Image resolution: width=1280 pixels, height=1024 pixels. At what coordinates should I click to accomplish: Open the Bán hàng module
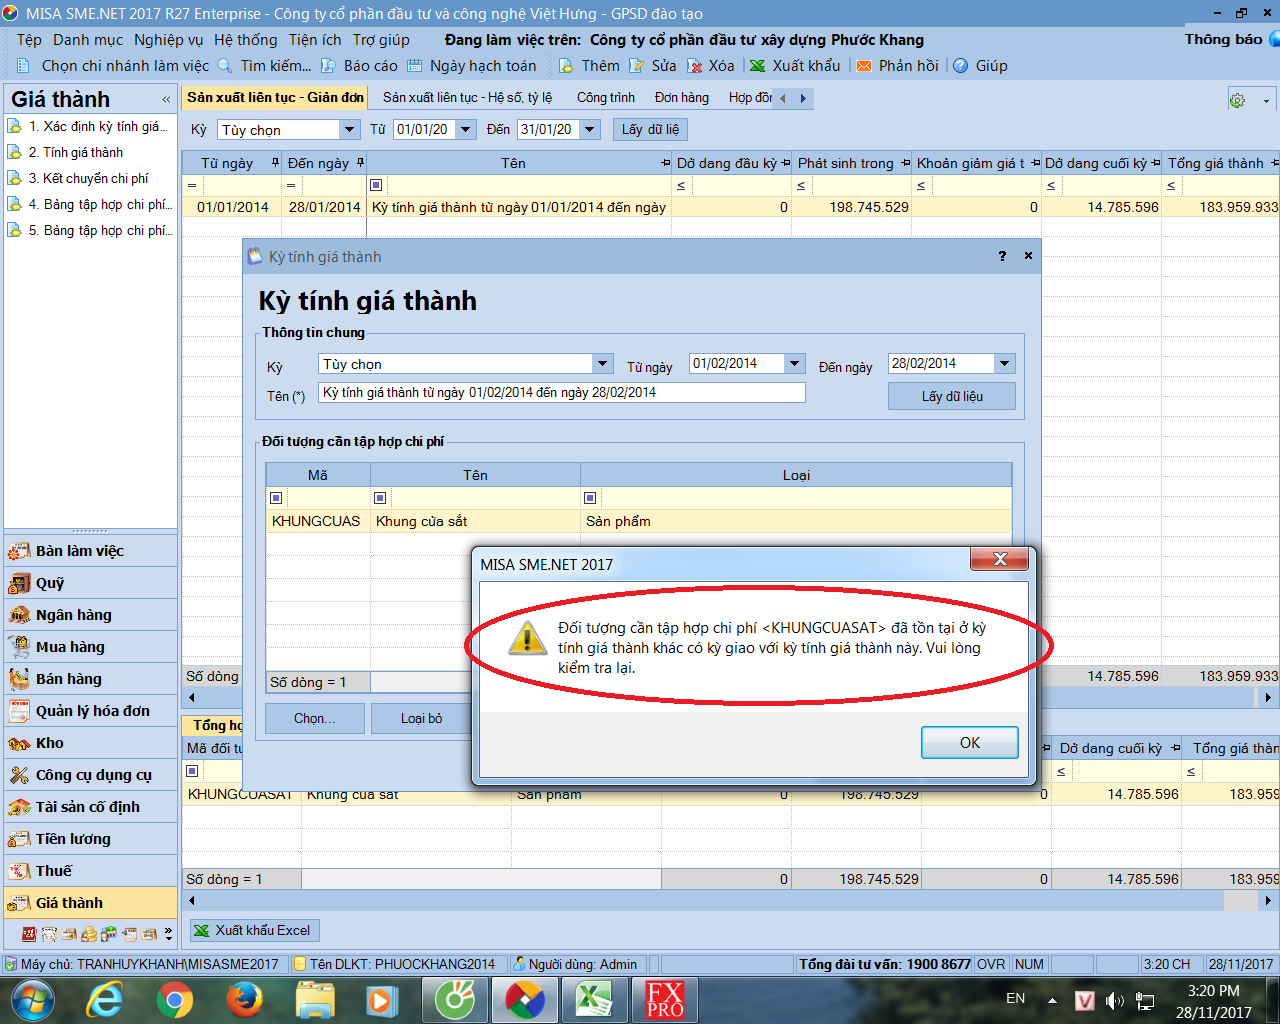90,679
